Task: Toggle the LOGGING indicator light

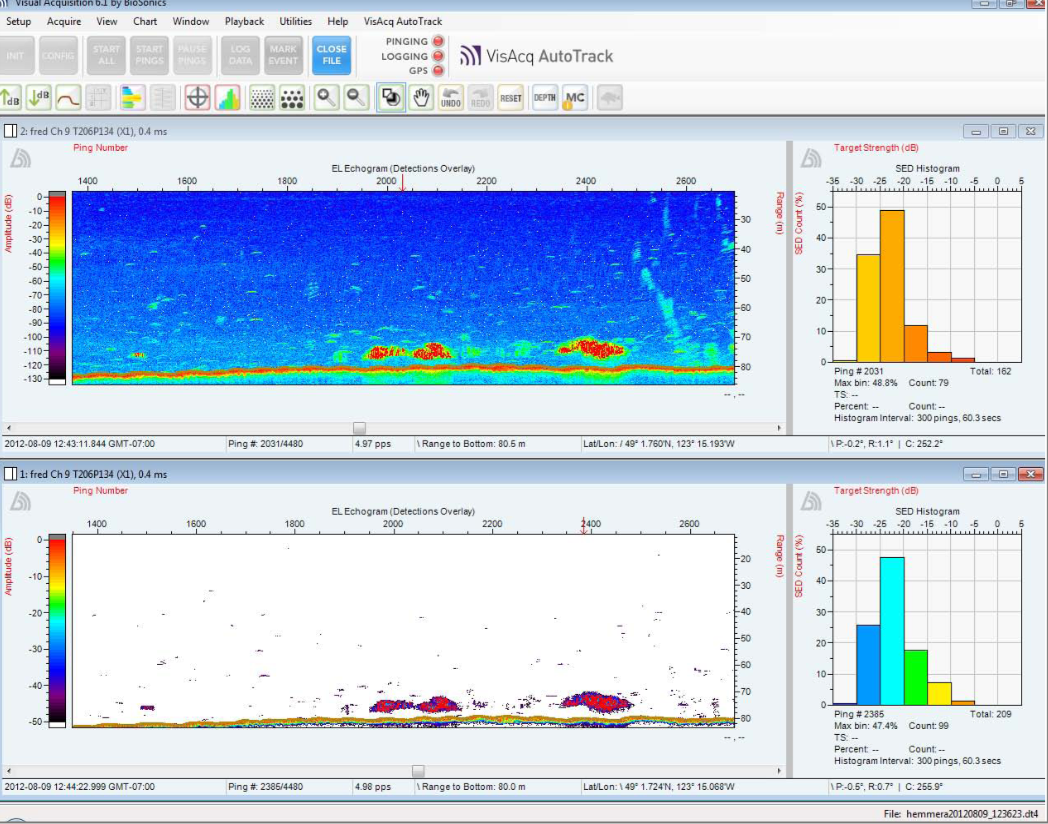Action: 437,56
